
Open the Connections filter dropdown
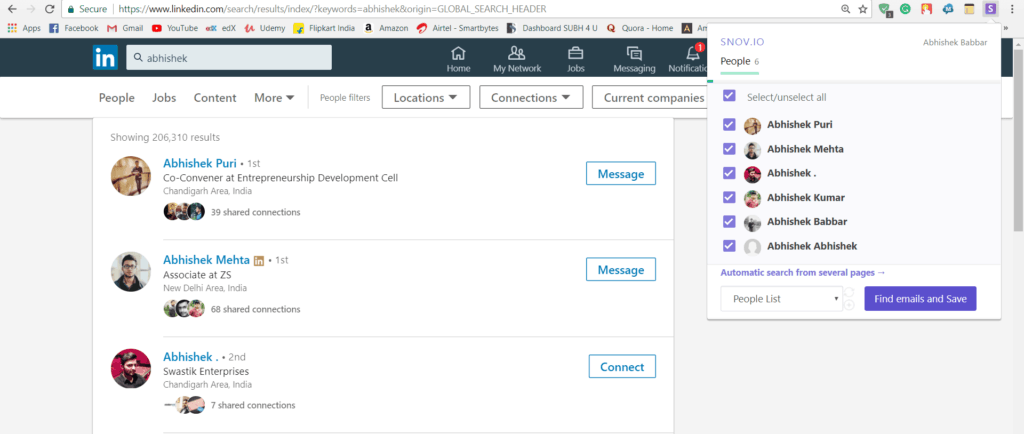click(530, 97)
